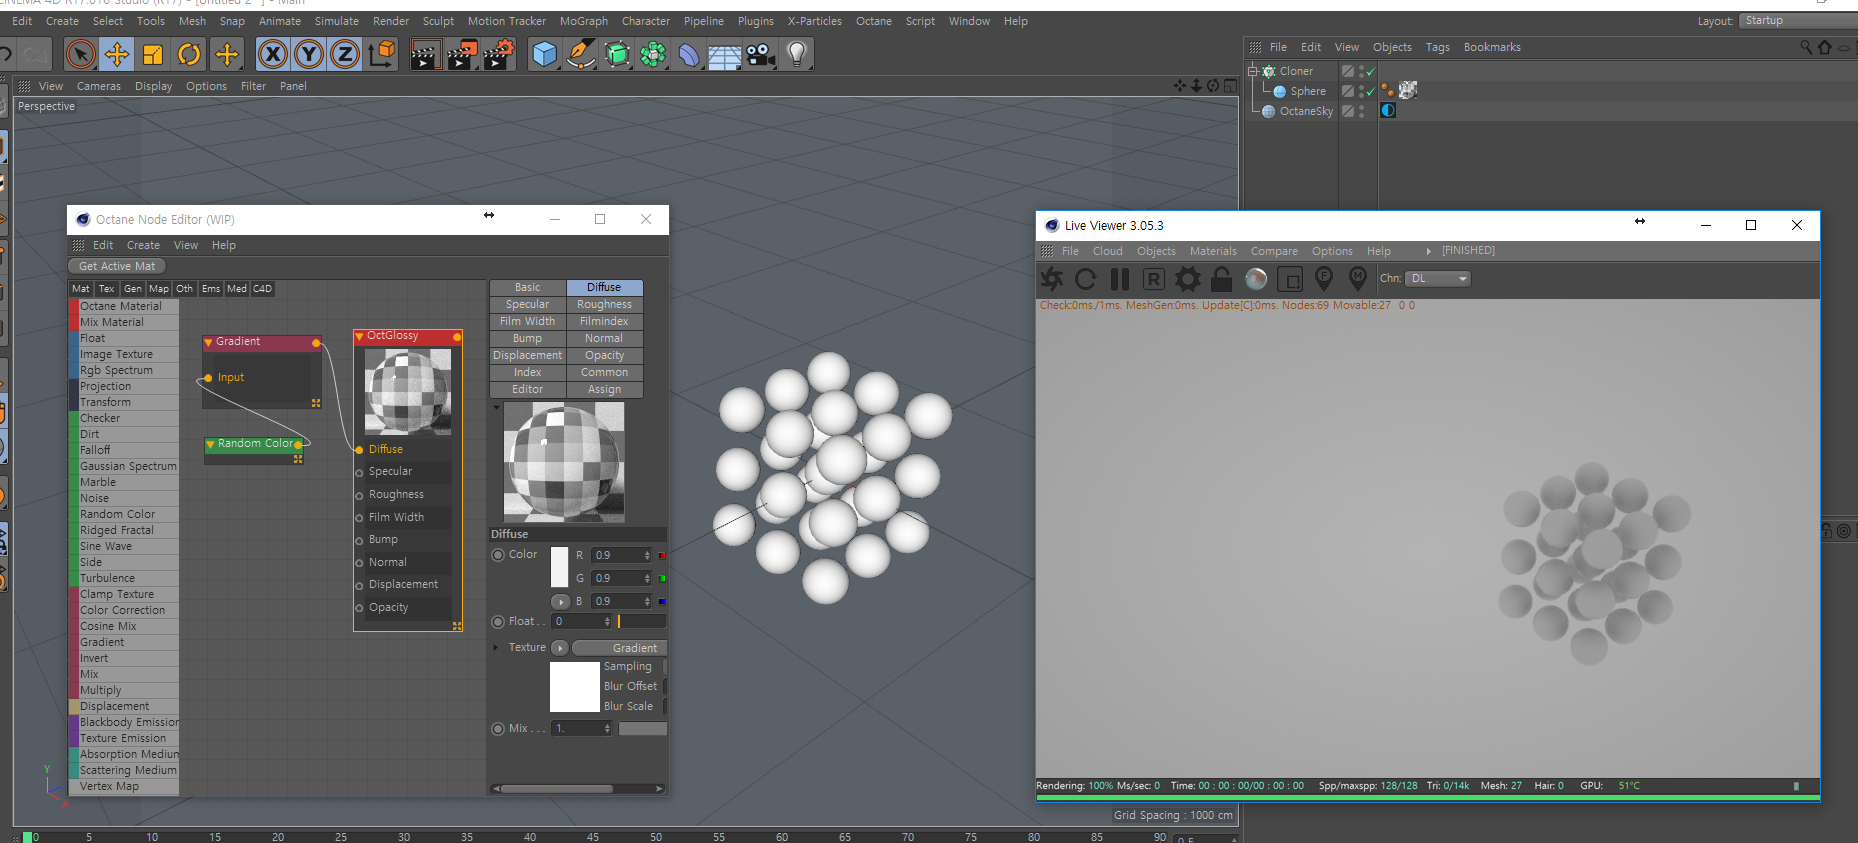Click the Gradient texture button
This screenshot has height=843, width=1858.
(x=619, y=648)
